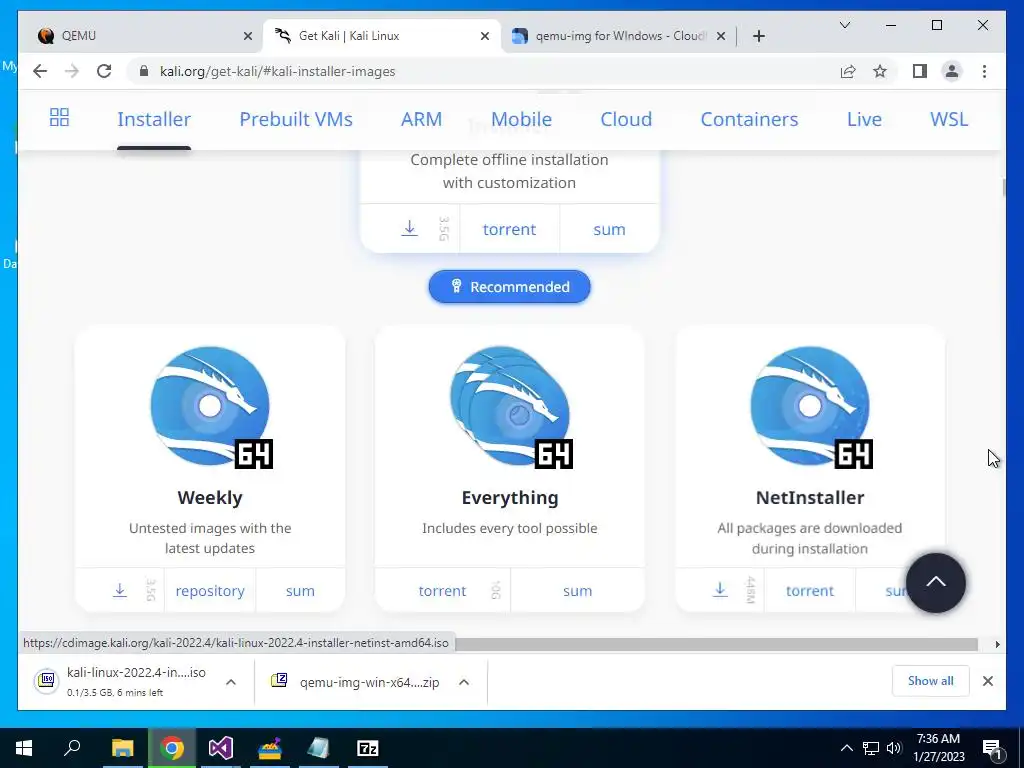Open File Explorer from taskbar
This screenshot has width=1024, height=768.
pyautogui.click(x=122, y=748)
